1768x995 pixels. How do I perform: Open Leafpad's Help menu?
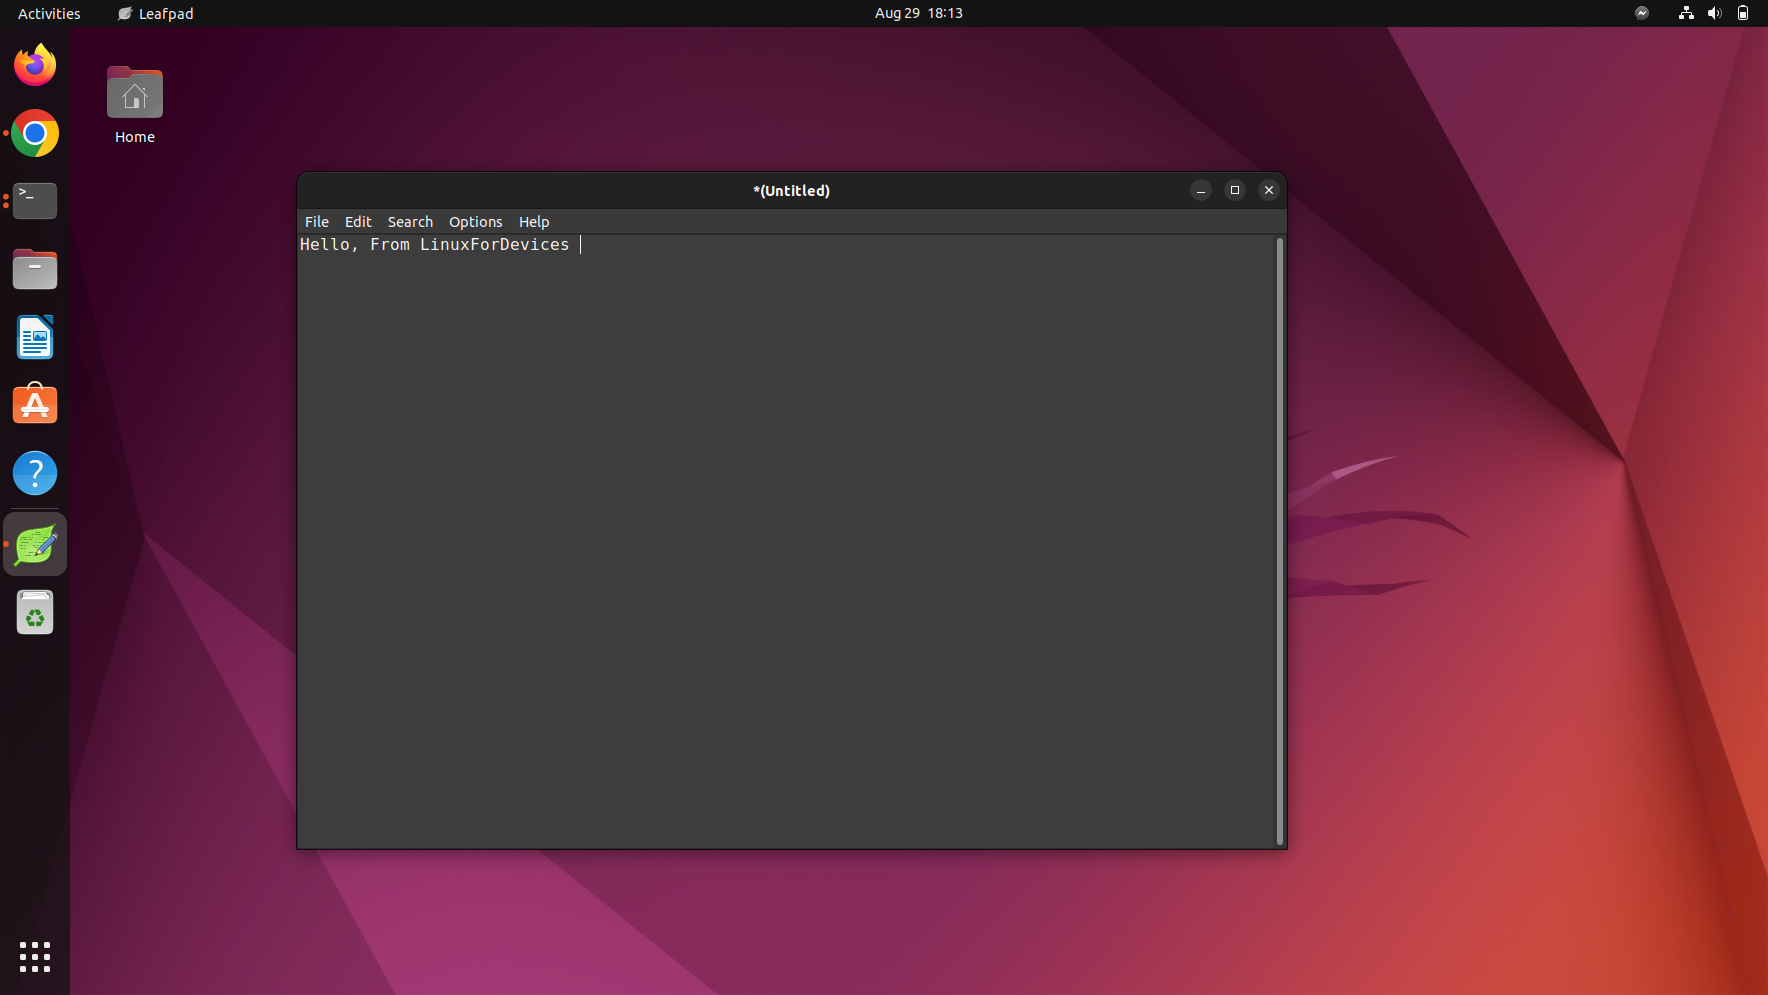coord(533,221)
